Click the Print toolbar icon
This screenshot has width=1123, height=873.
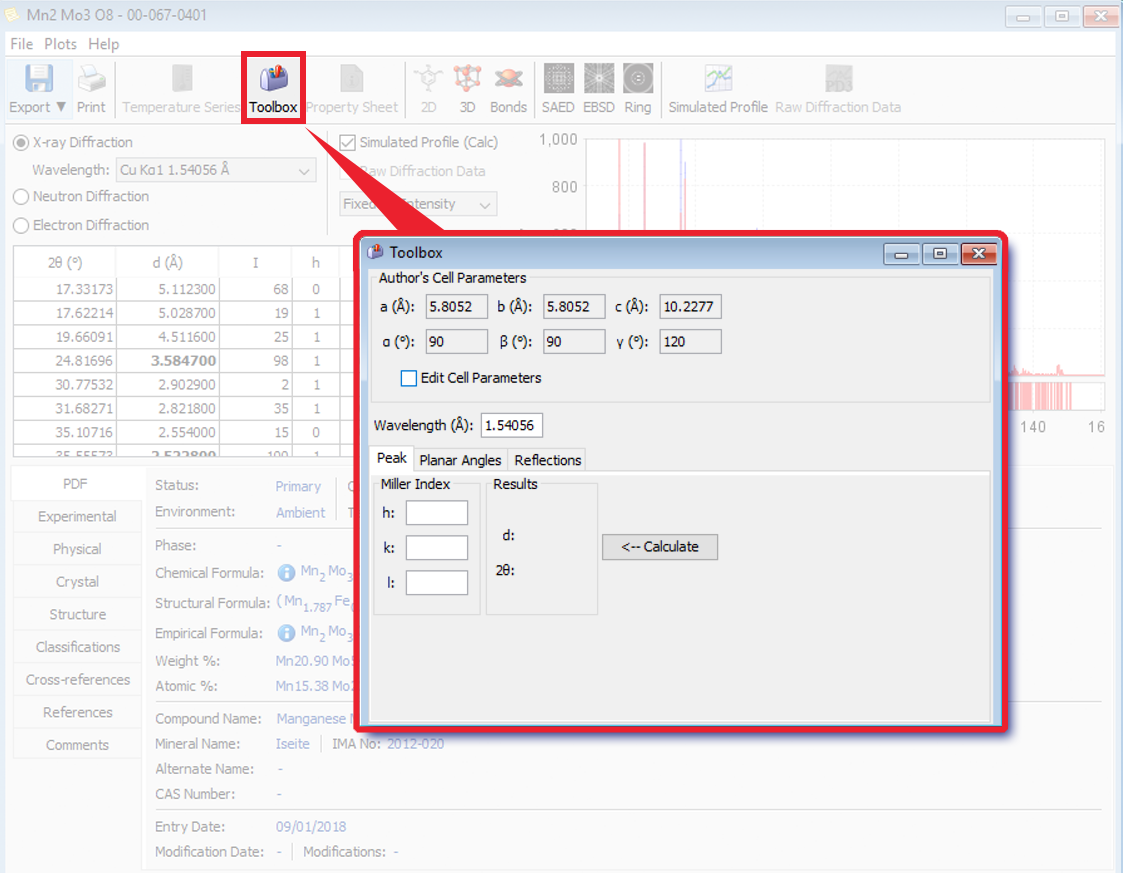point(91,89)
